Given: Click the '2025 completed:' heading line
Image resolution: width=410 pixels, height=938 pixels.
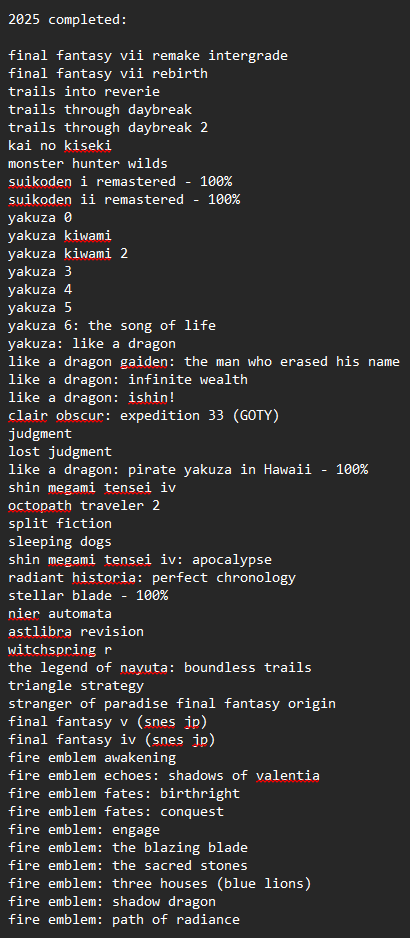Looking at the screenshot, I should tap(68, 20).
